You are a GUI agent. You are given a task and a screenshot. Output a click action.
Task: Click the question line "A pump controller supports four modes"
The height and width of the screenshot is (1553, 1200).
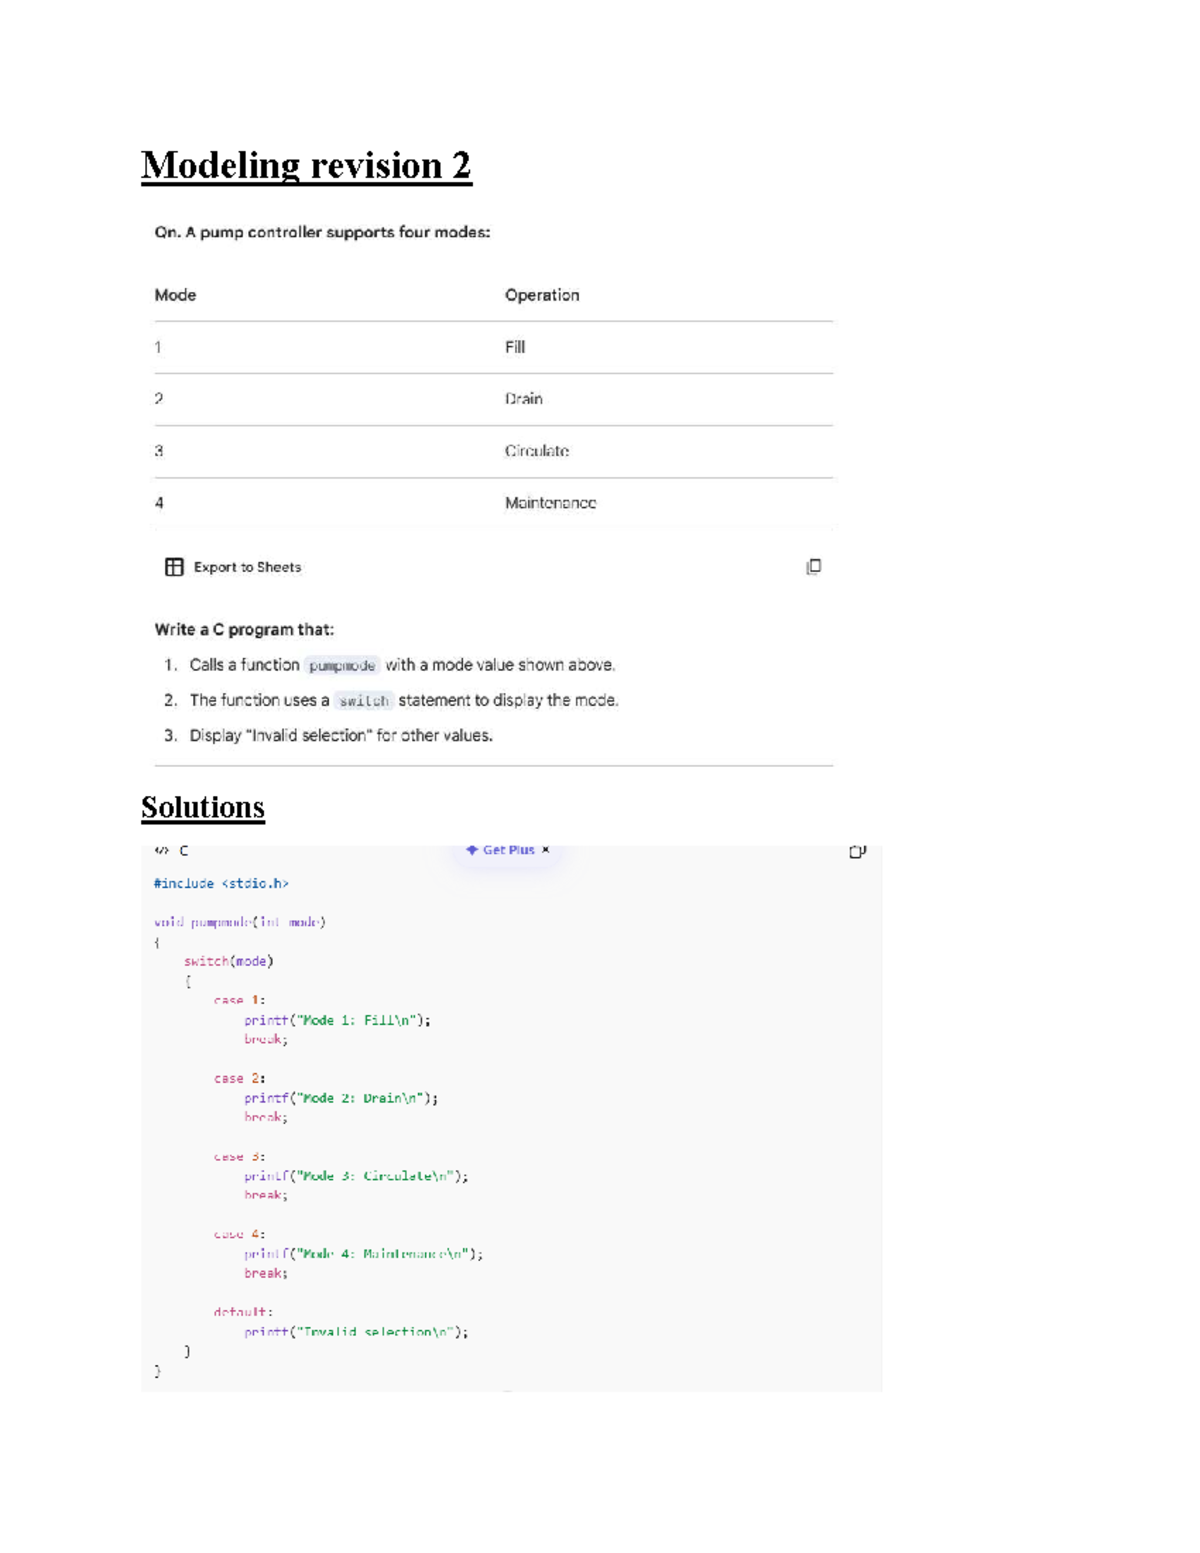pos(322,232)
